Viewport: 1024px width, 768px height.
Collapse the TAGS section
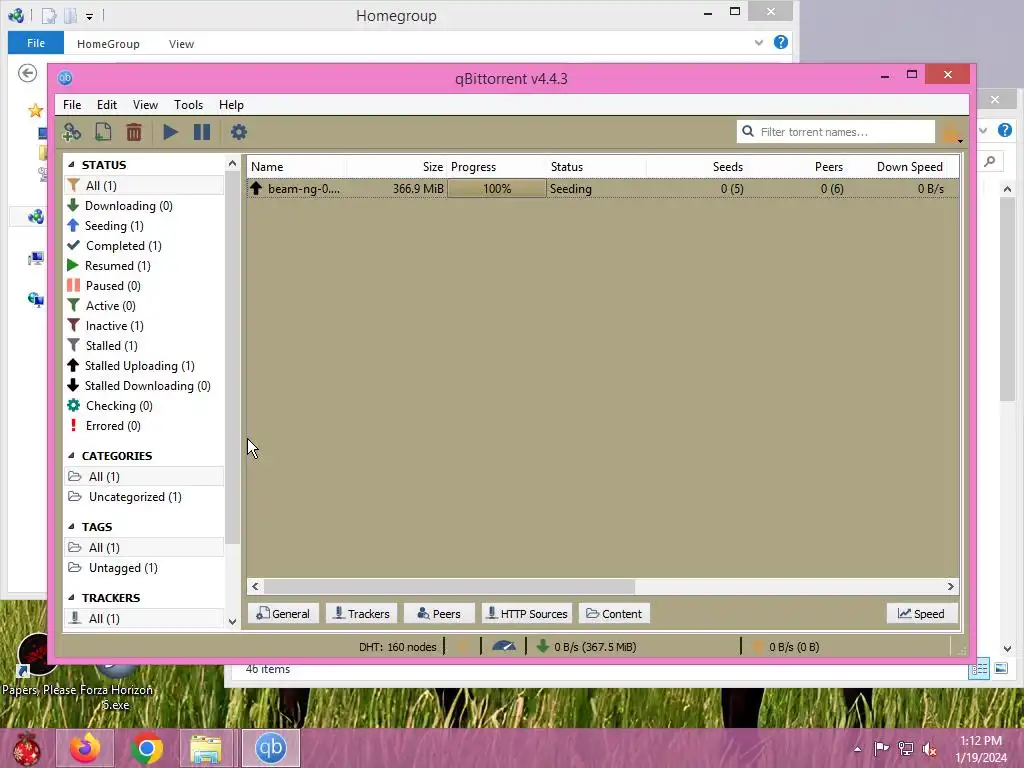coord(71,526)
